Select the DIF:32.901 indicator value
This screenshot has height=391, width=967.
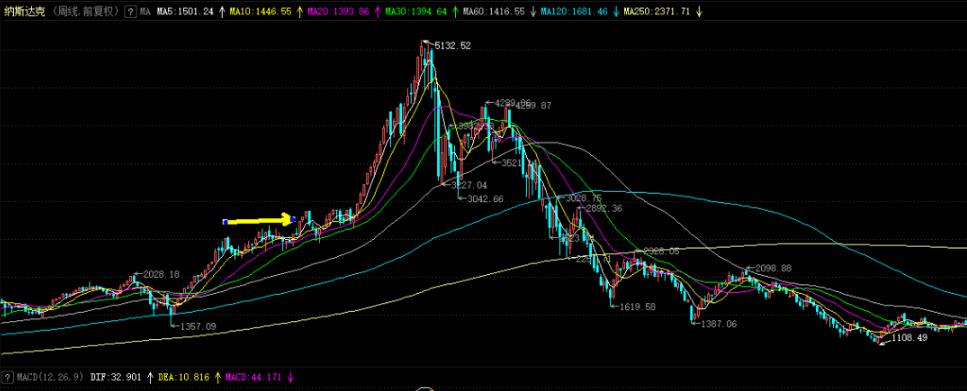[x=115, y=376]
